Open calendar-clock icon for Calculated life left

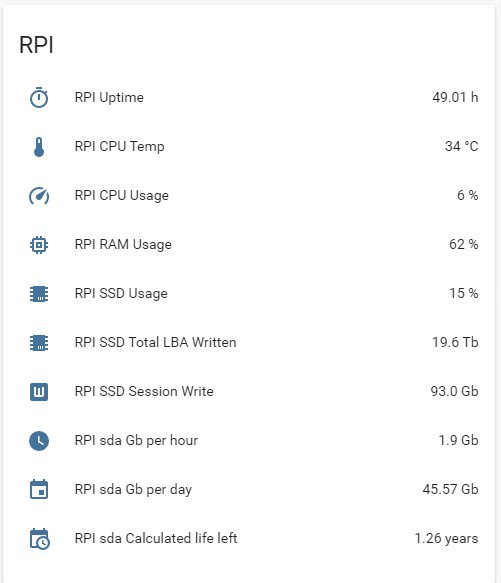39,538
